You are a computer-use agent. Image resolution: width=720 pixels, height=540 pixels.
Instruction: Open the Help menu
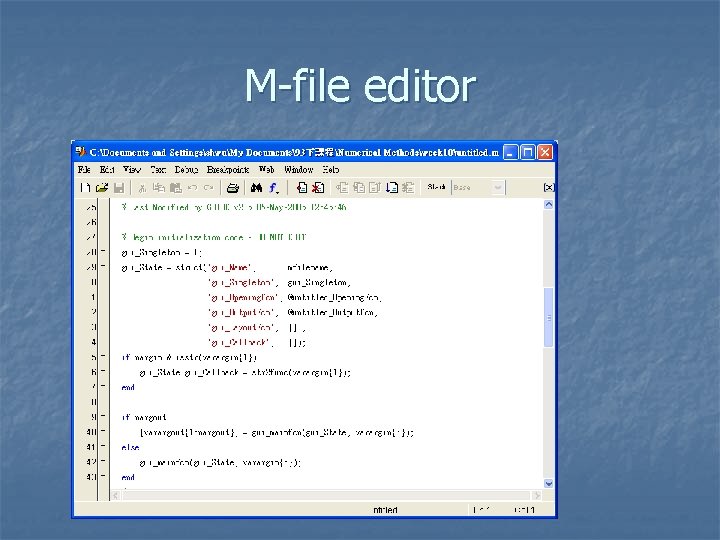point(331,169)
